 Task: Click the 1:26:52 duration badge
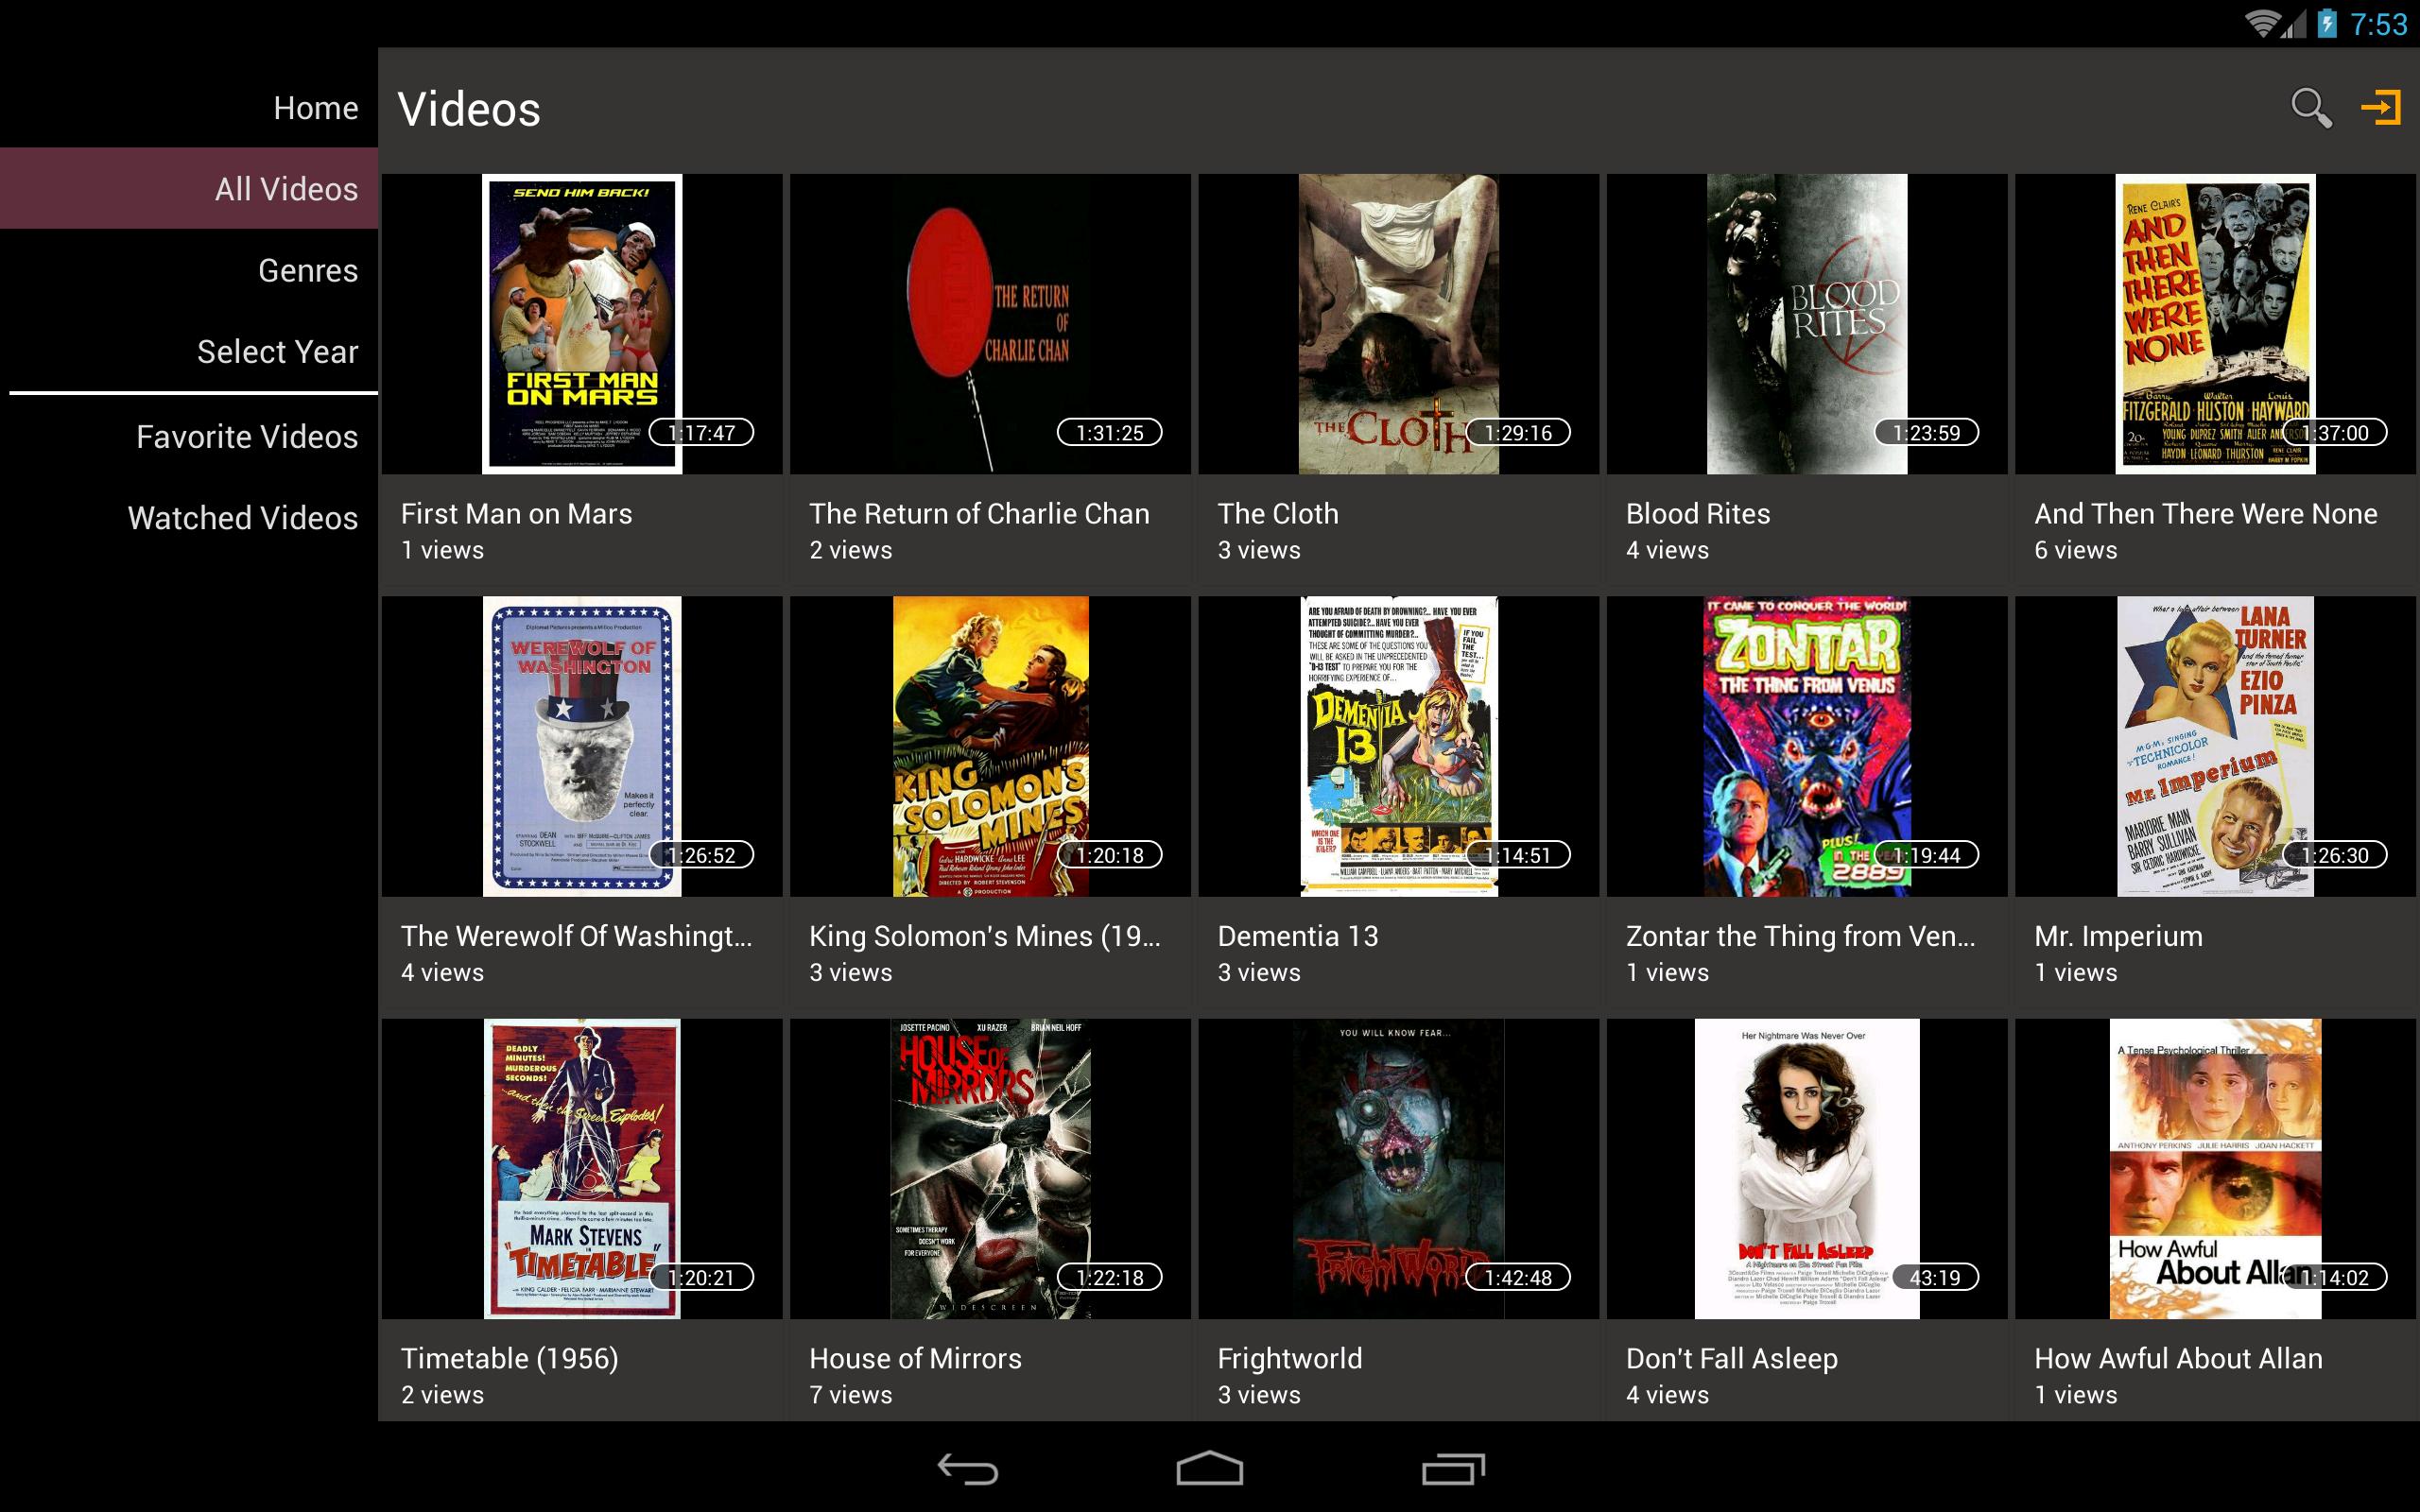point(702,855)
